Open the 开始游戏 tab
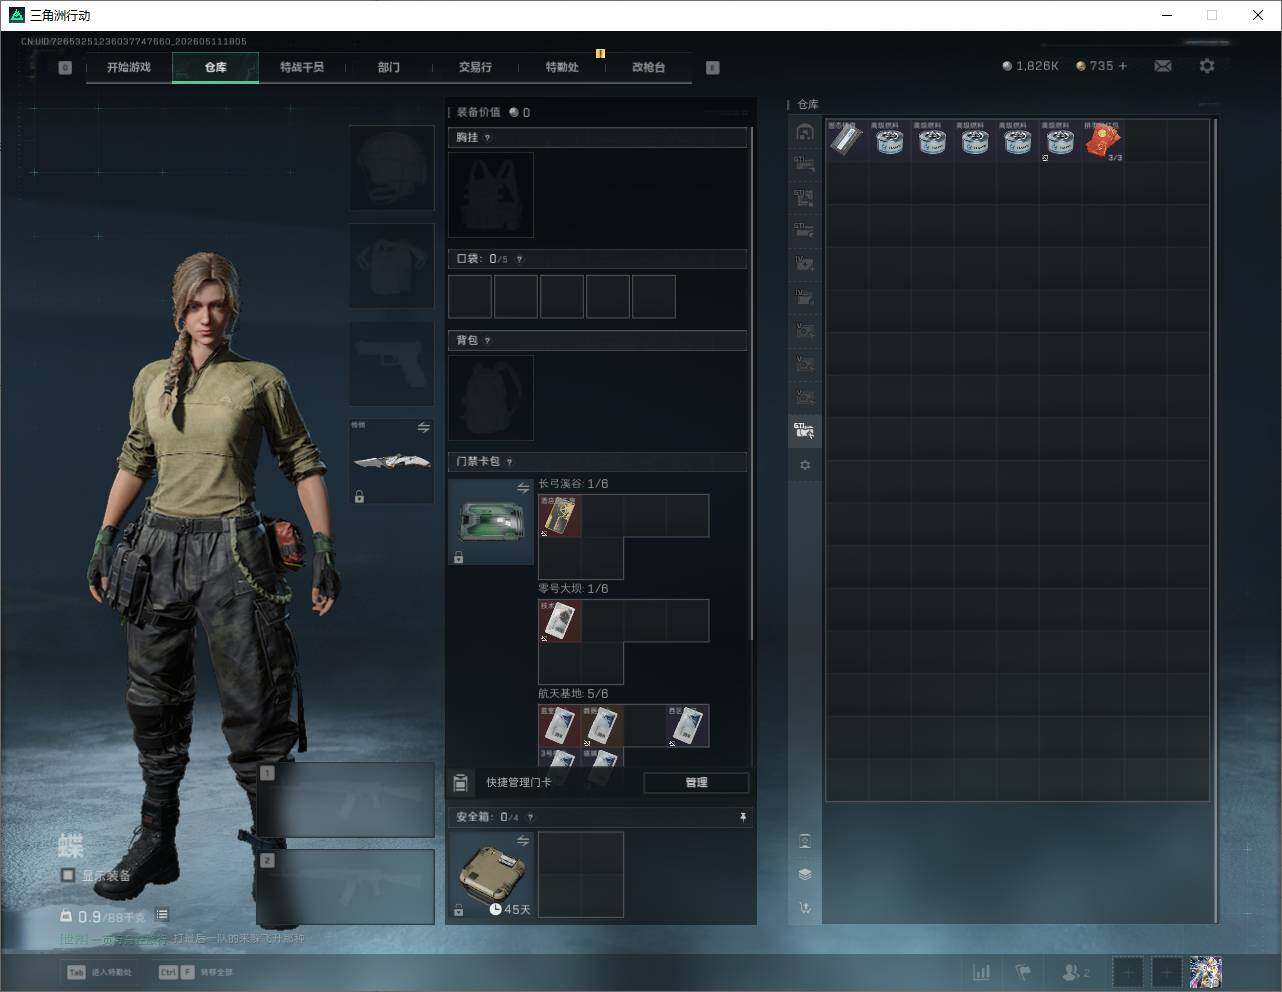Screen dimensions: 1282x992 point(129,67)
